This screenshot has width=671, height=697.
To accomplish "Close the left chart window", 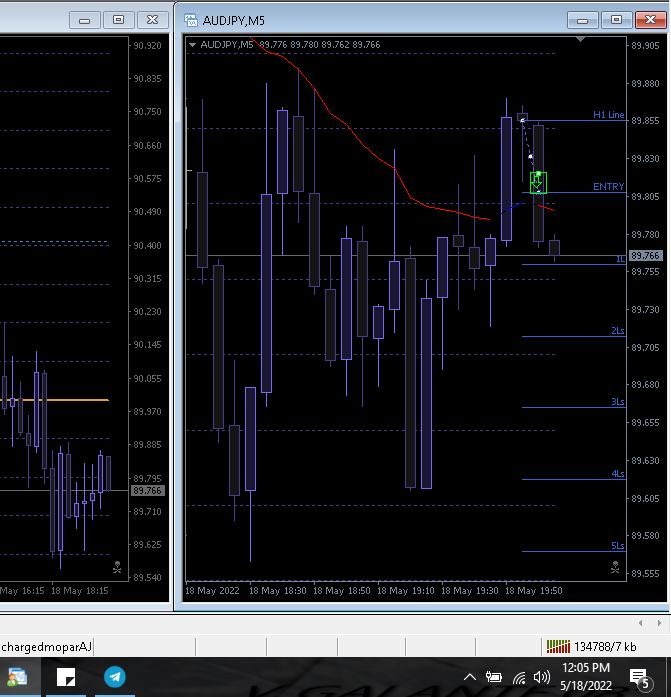I will [152, 20].
